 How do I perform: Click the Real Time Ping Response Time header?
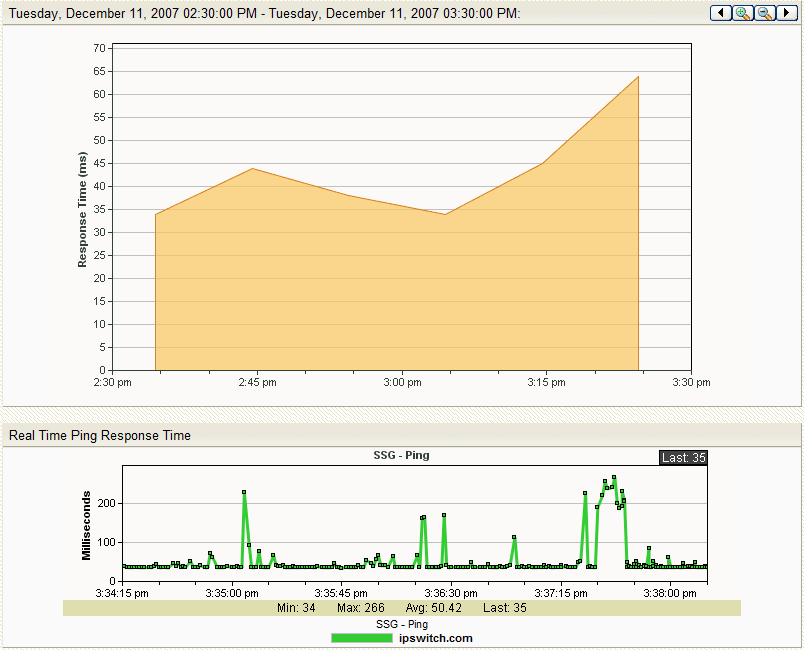click(x=100, y=435)
